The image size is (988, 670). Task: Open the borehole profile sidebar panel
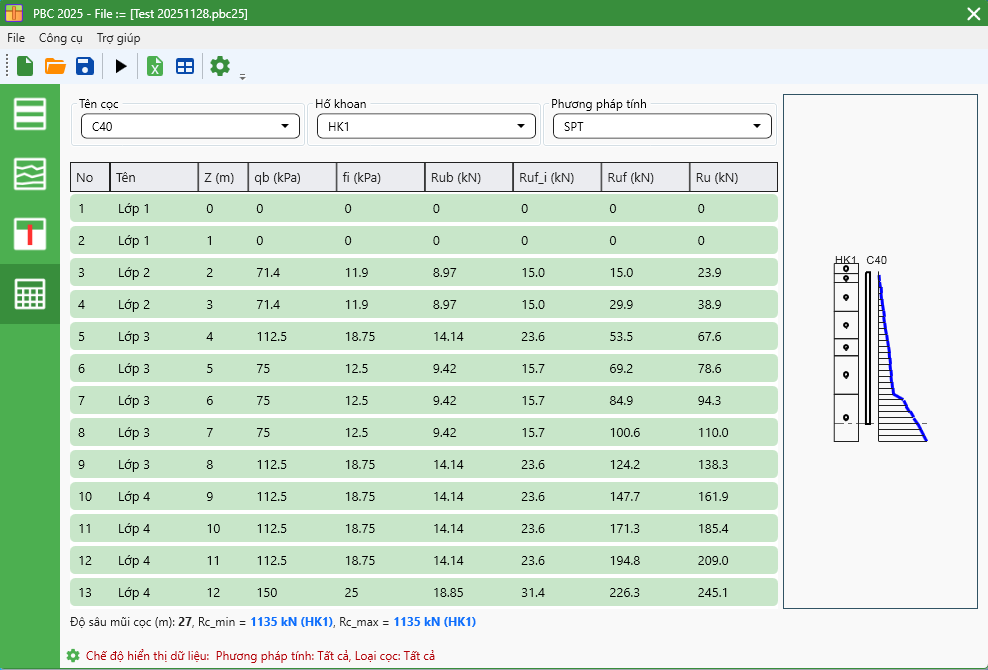30,174
